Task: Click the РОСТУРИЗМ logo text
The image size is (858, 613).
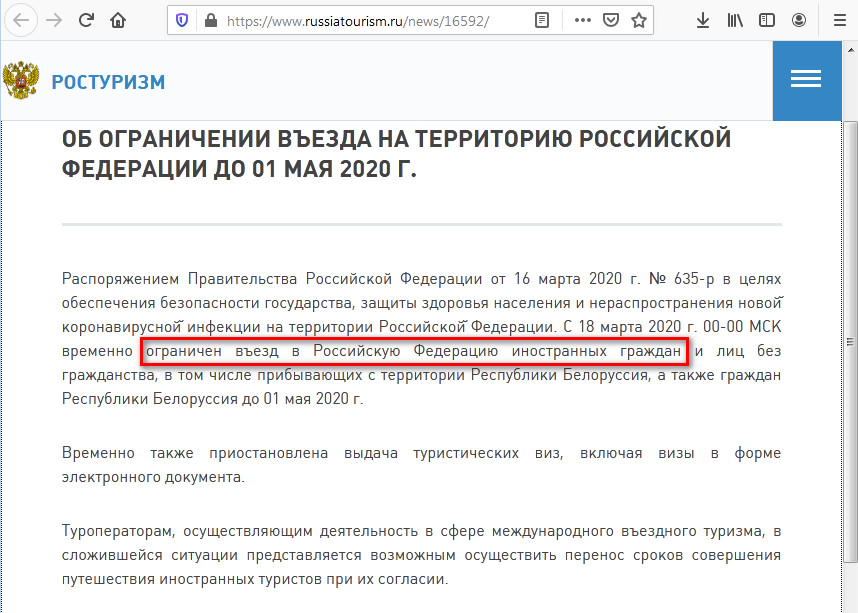Action: pos(108,82)
